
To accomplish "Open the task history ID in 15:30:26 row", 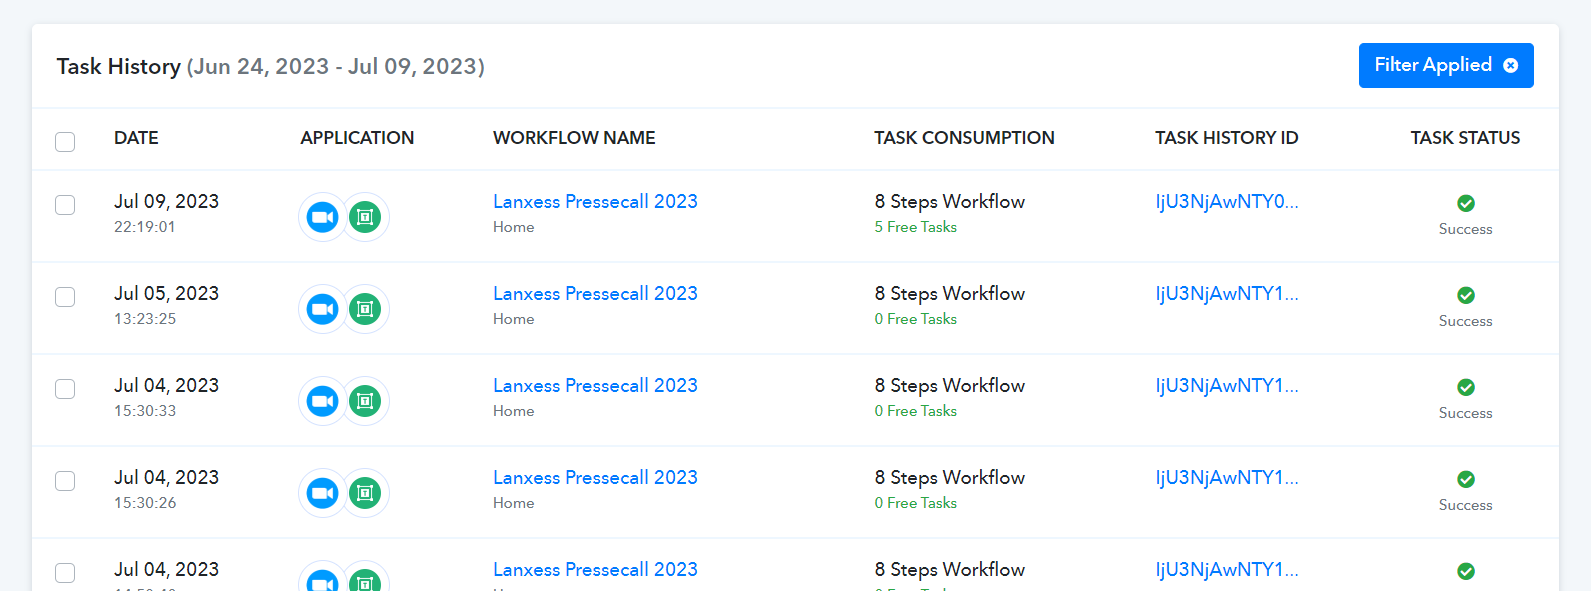I will pyautogui.click(x=1227, y=477).
